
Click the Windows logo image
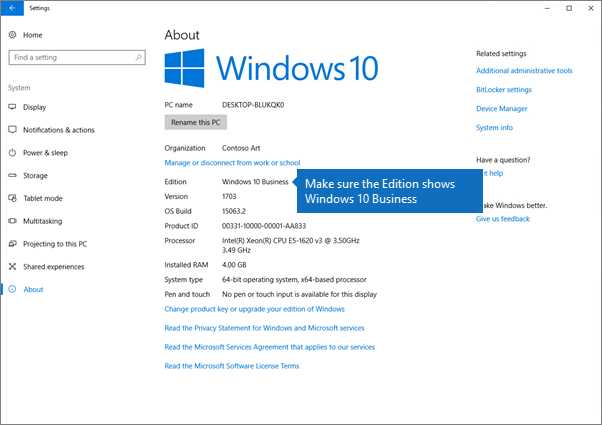coord(184,68)
